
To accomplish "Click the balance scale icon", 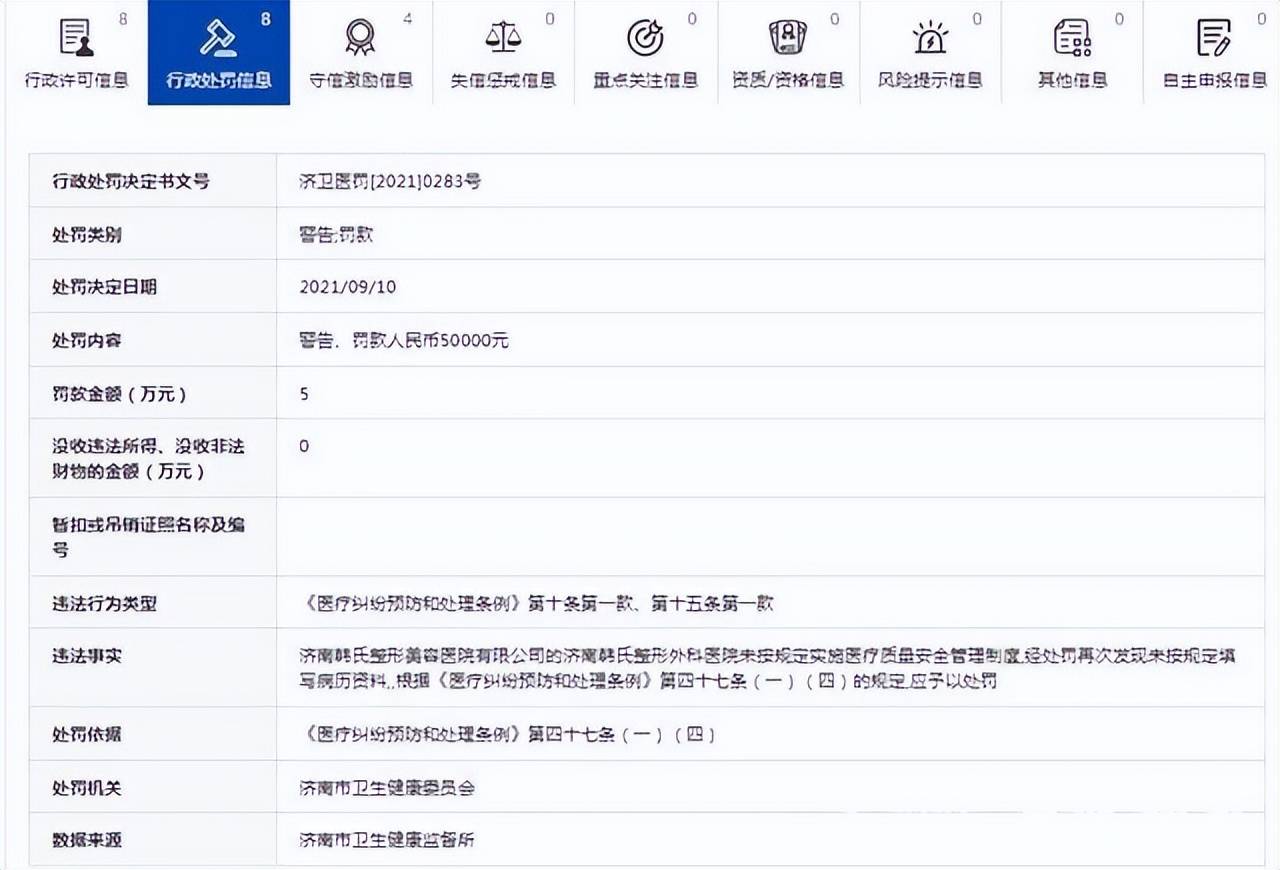I will click(503, 38).
